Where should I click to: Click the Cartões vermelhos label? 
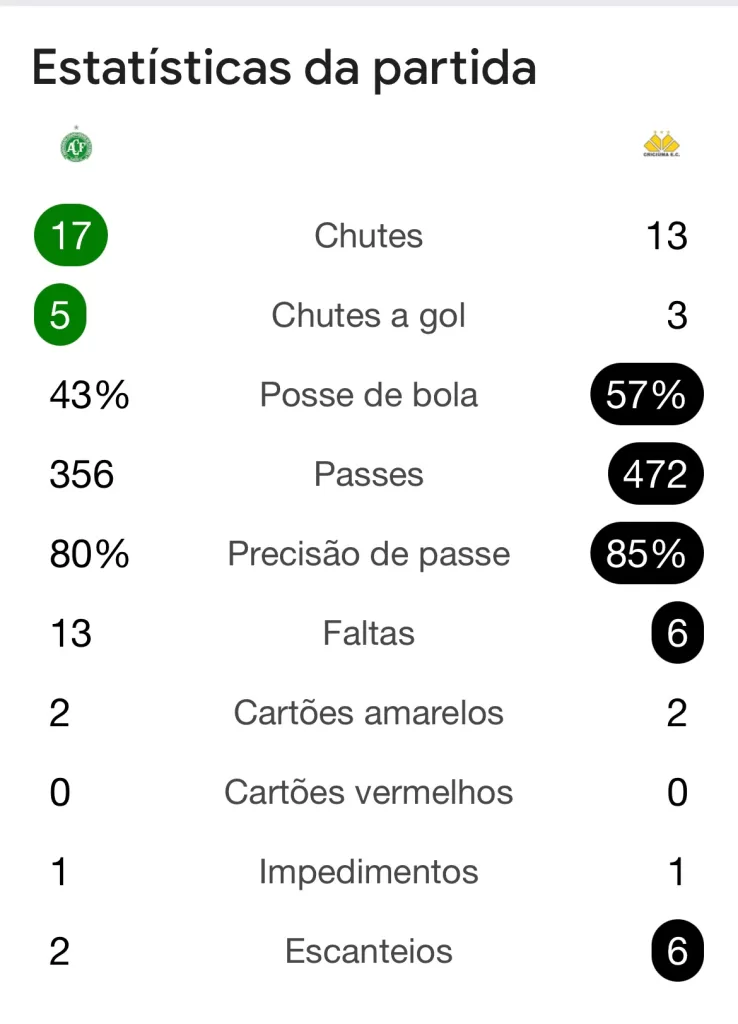pos(368,792)
